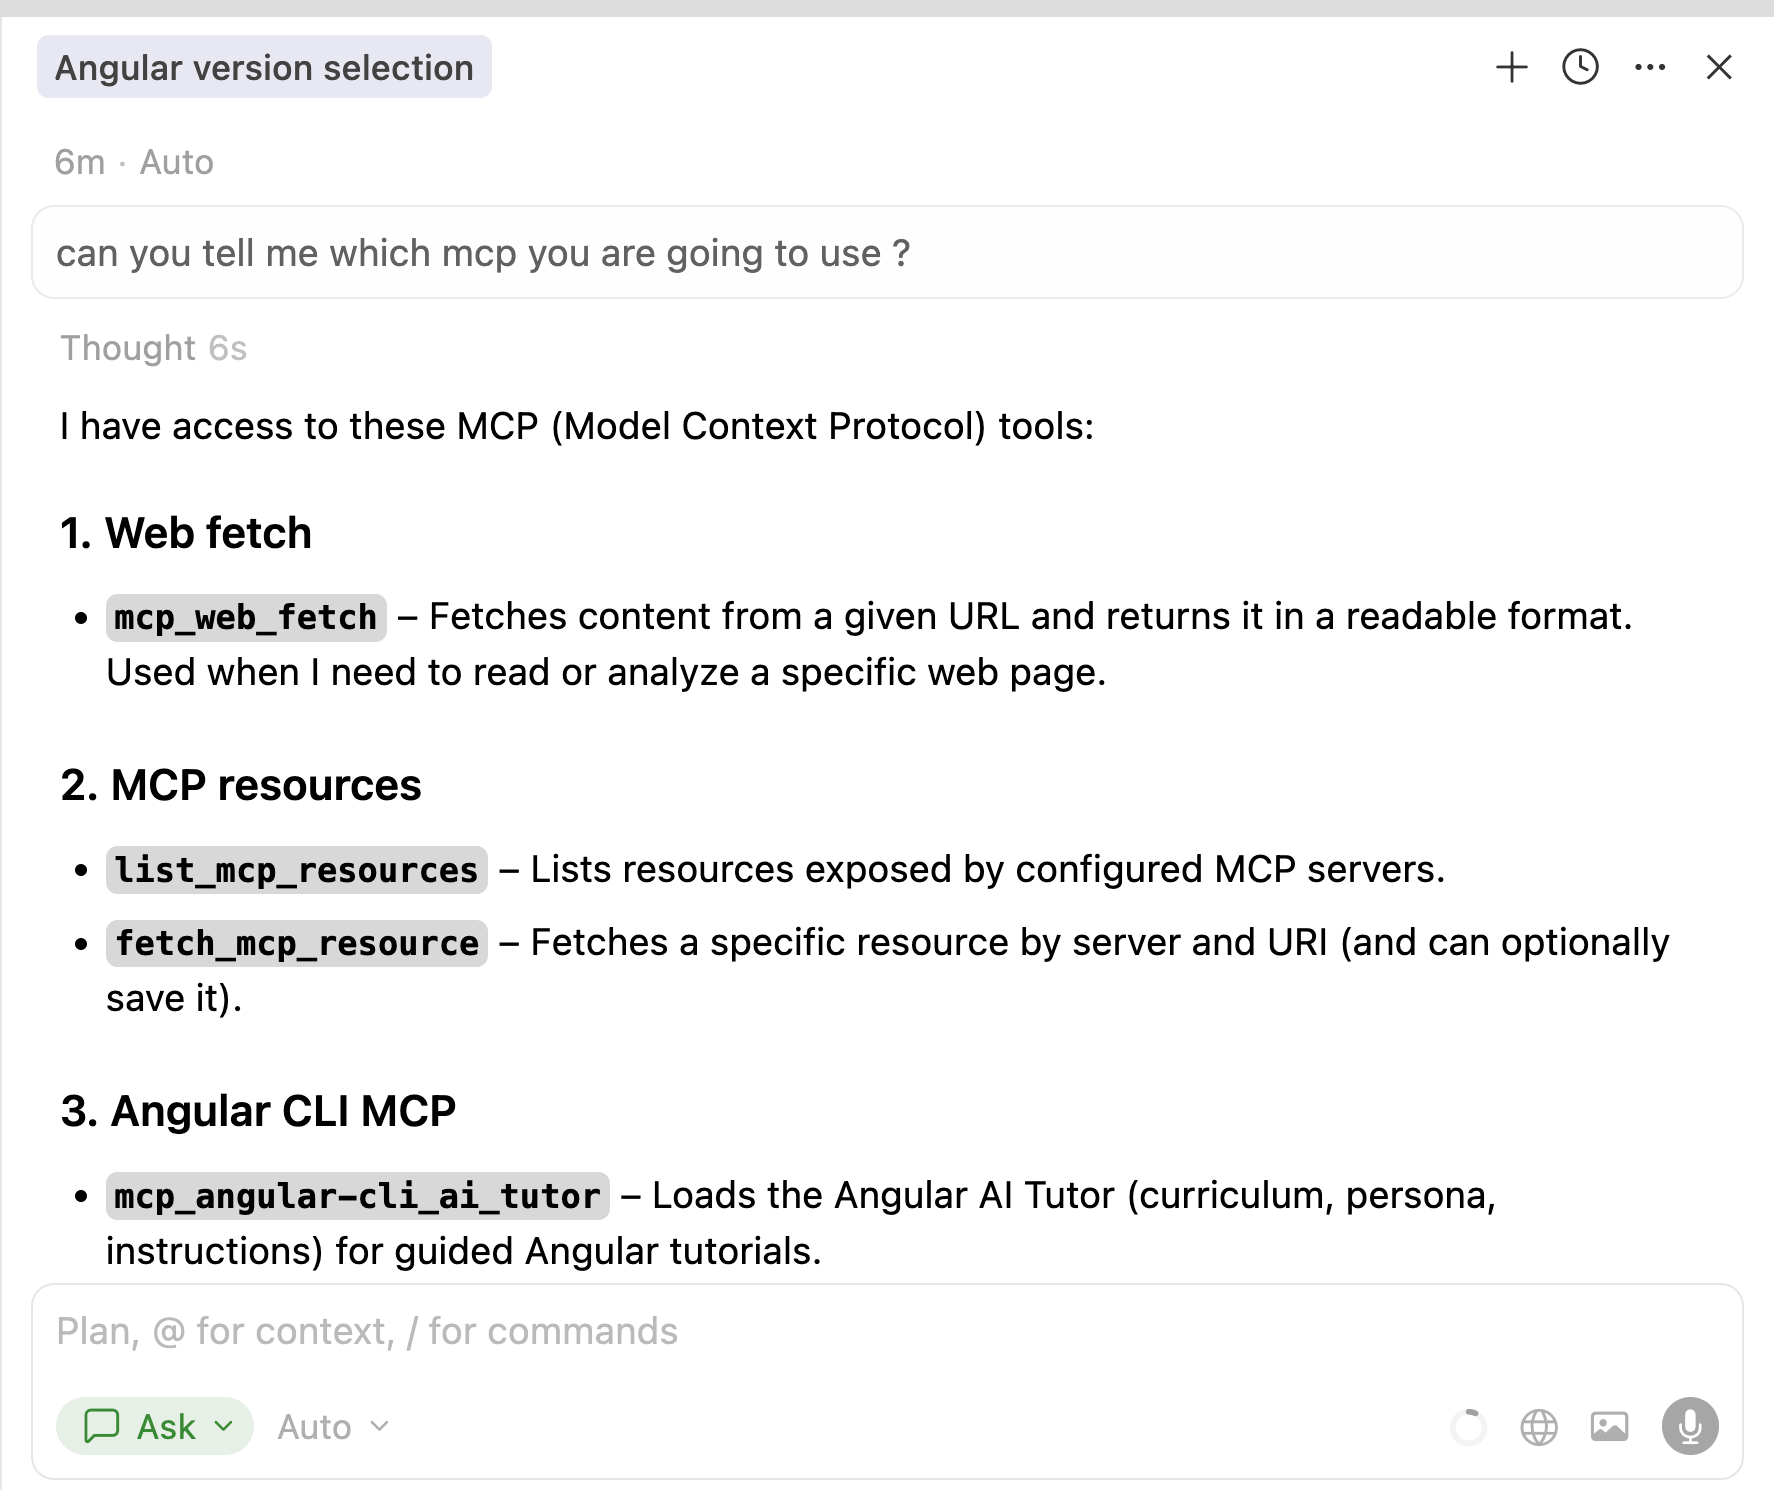The width and height of the screenshot is (1774, 1490).
Task: Check context usage via the circular indicator
Action: click(x=1468, y=1426)
